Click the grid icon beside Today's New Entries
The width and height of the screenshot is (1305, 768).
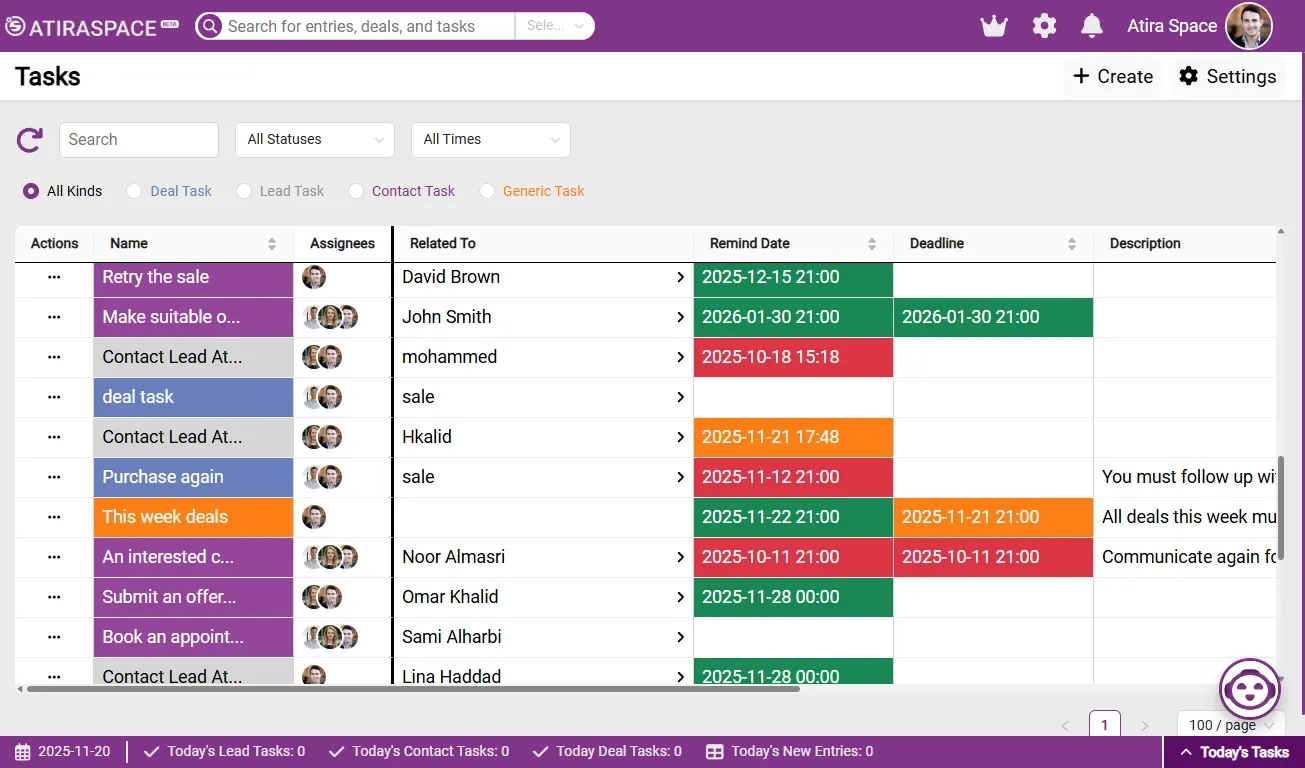click(x=714, y=751)
